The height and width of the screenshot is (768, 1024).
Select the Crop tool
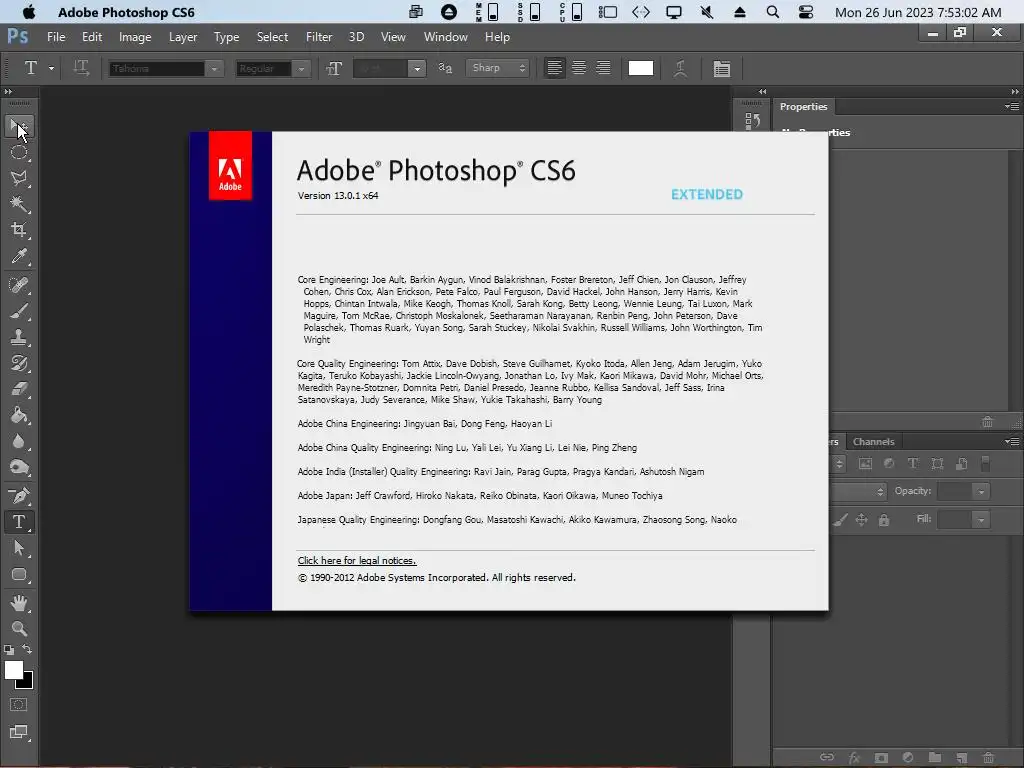[19, 230]
